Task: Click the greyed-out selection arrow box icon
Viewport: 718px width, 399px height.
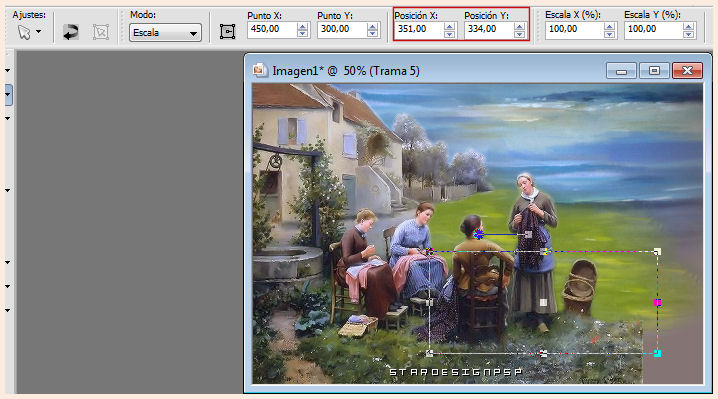Action: coord(101,32)
